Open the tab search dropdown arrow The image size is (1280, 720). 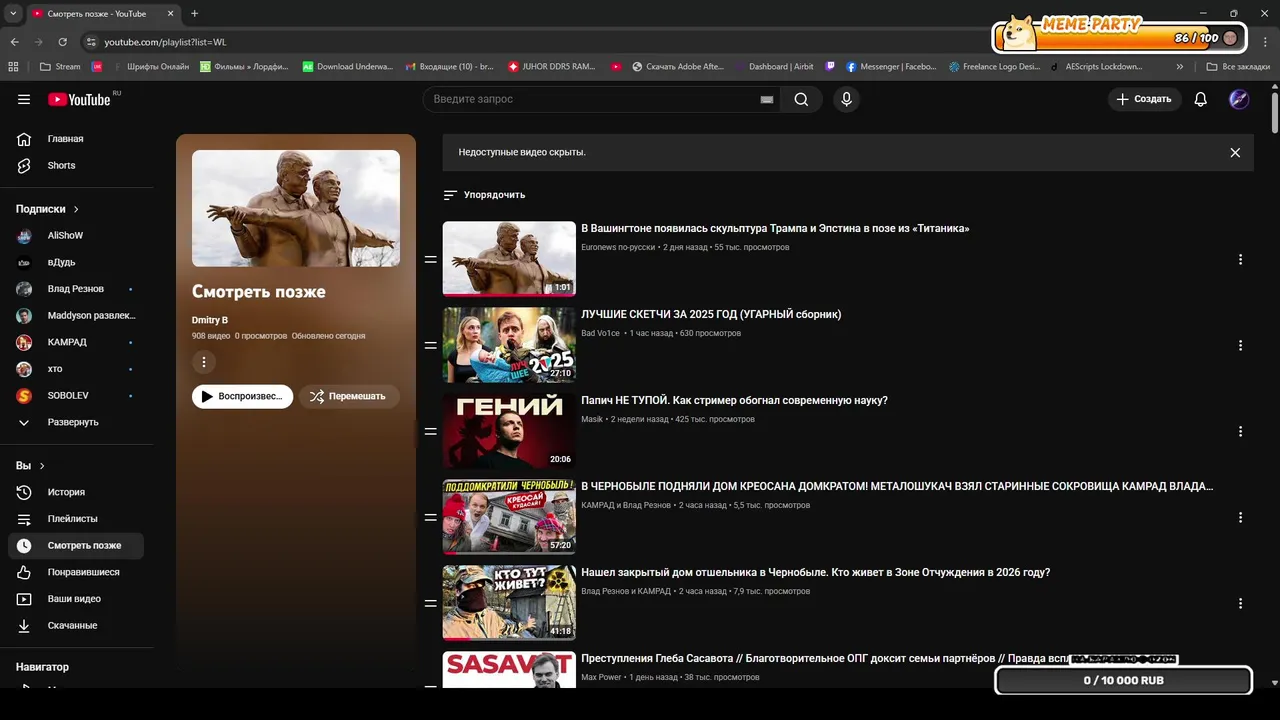tap(13, 14)
